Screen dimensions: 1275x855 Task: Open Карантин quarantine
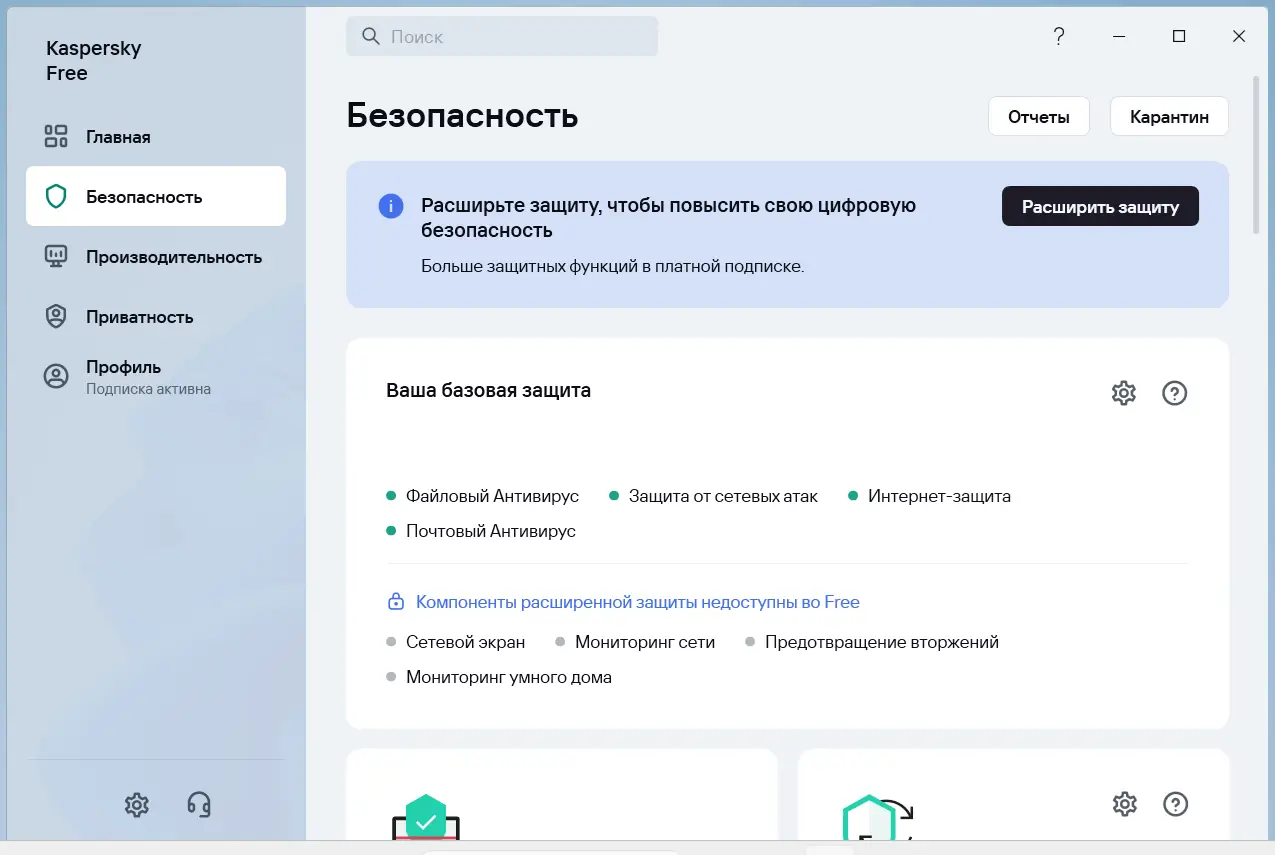click(1169, 116)
